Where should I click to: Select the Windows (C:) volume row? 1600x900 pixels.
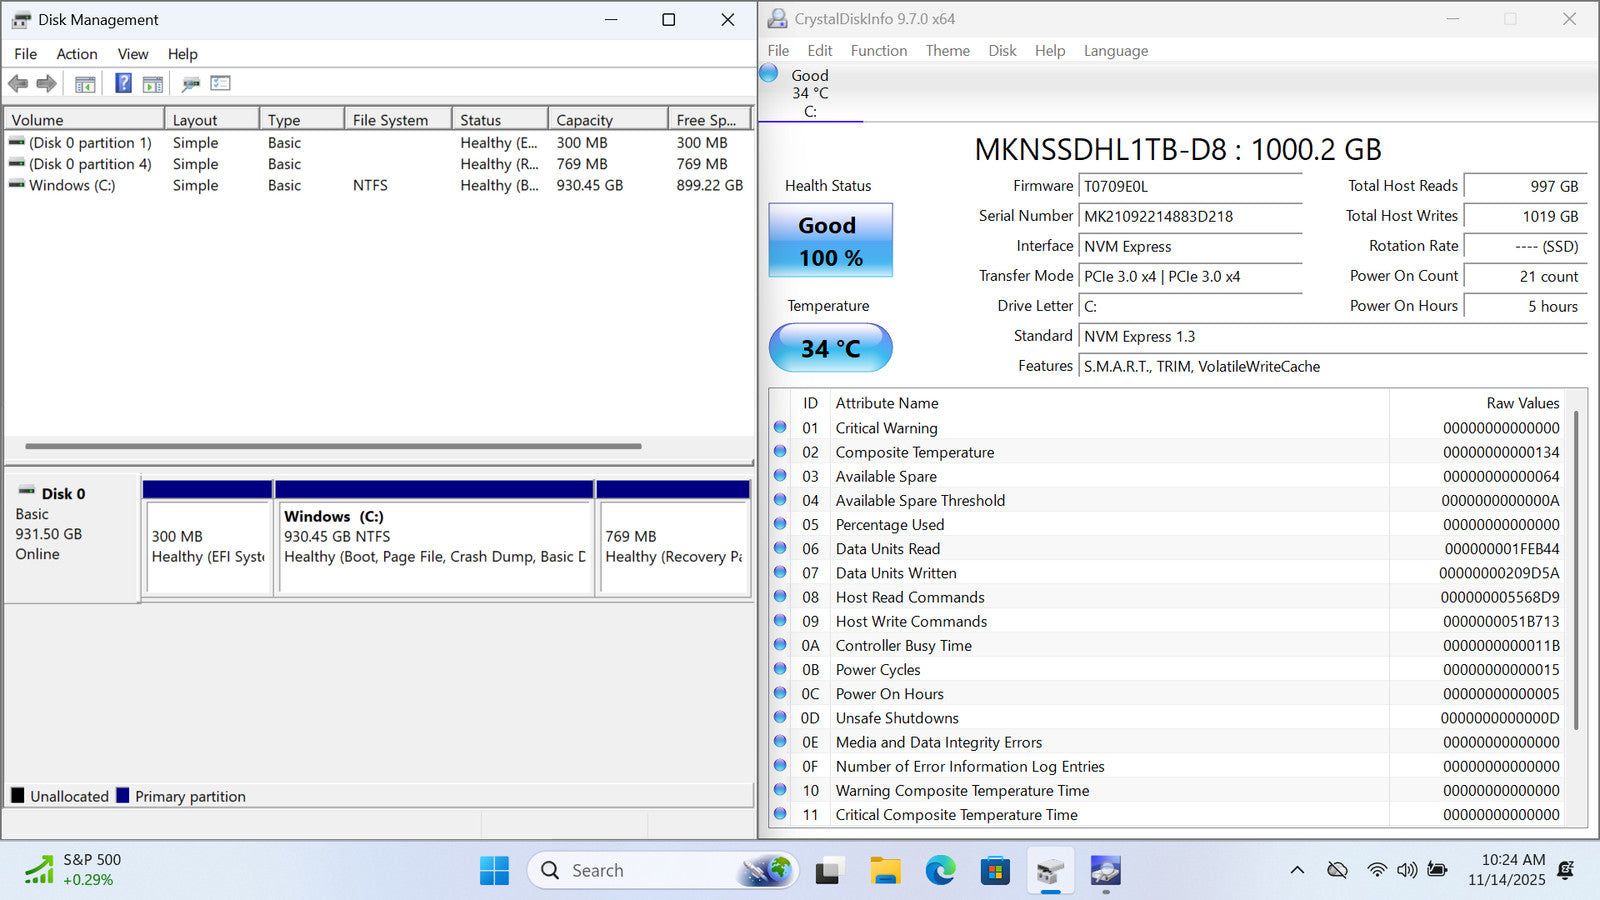pos(72,185)
